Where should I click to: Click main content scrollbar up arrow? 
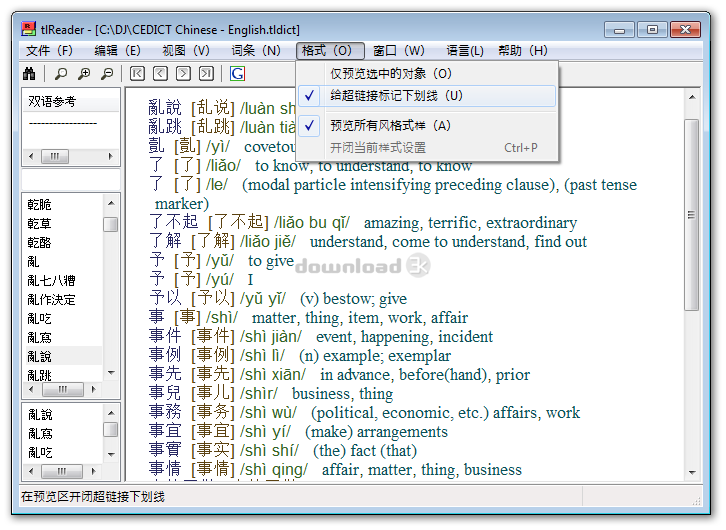[692, 97]
